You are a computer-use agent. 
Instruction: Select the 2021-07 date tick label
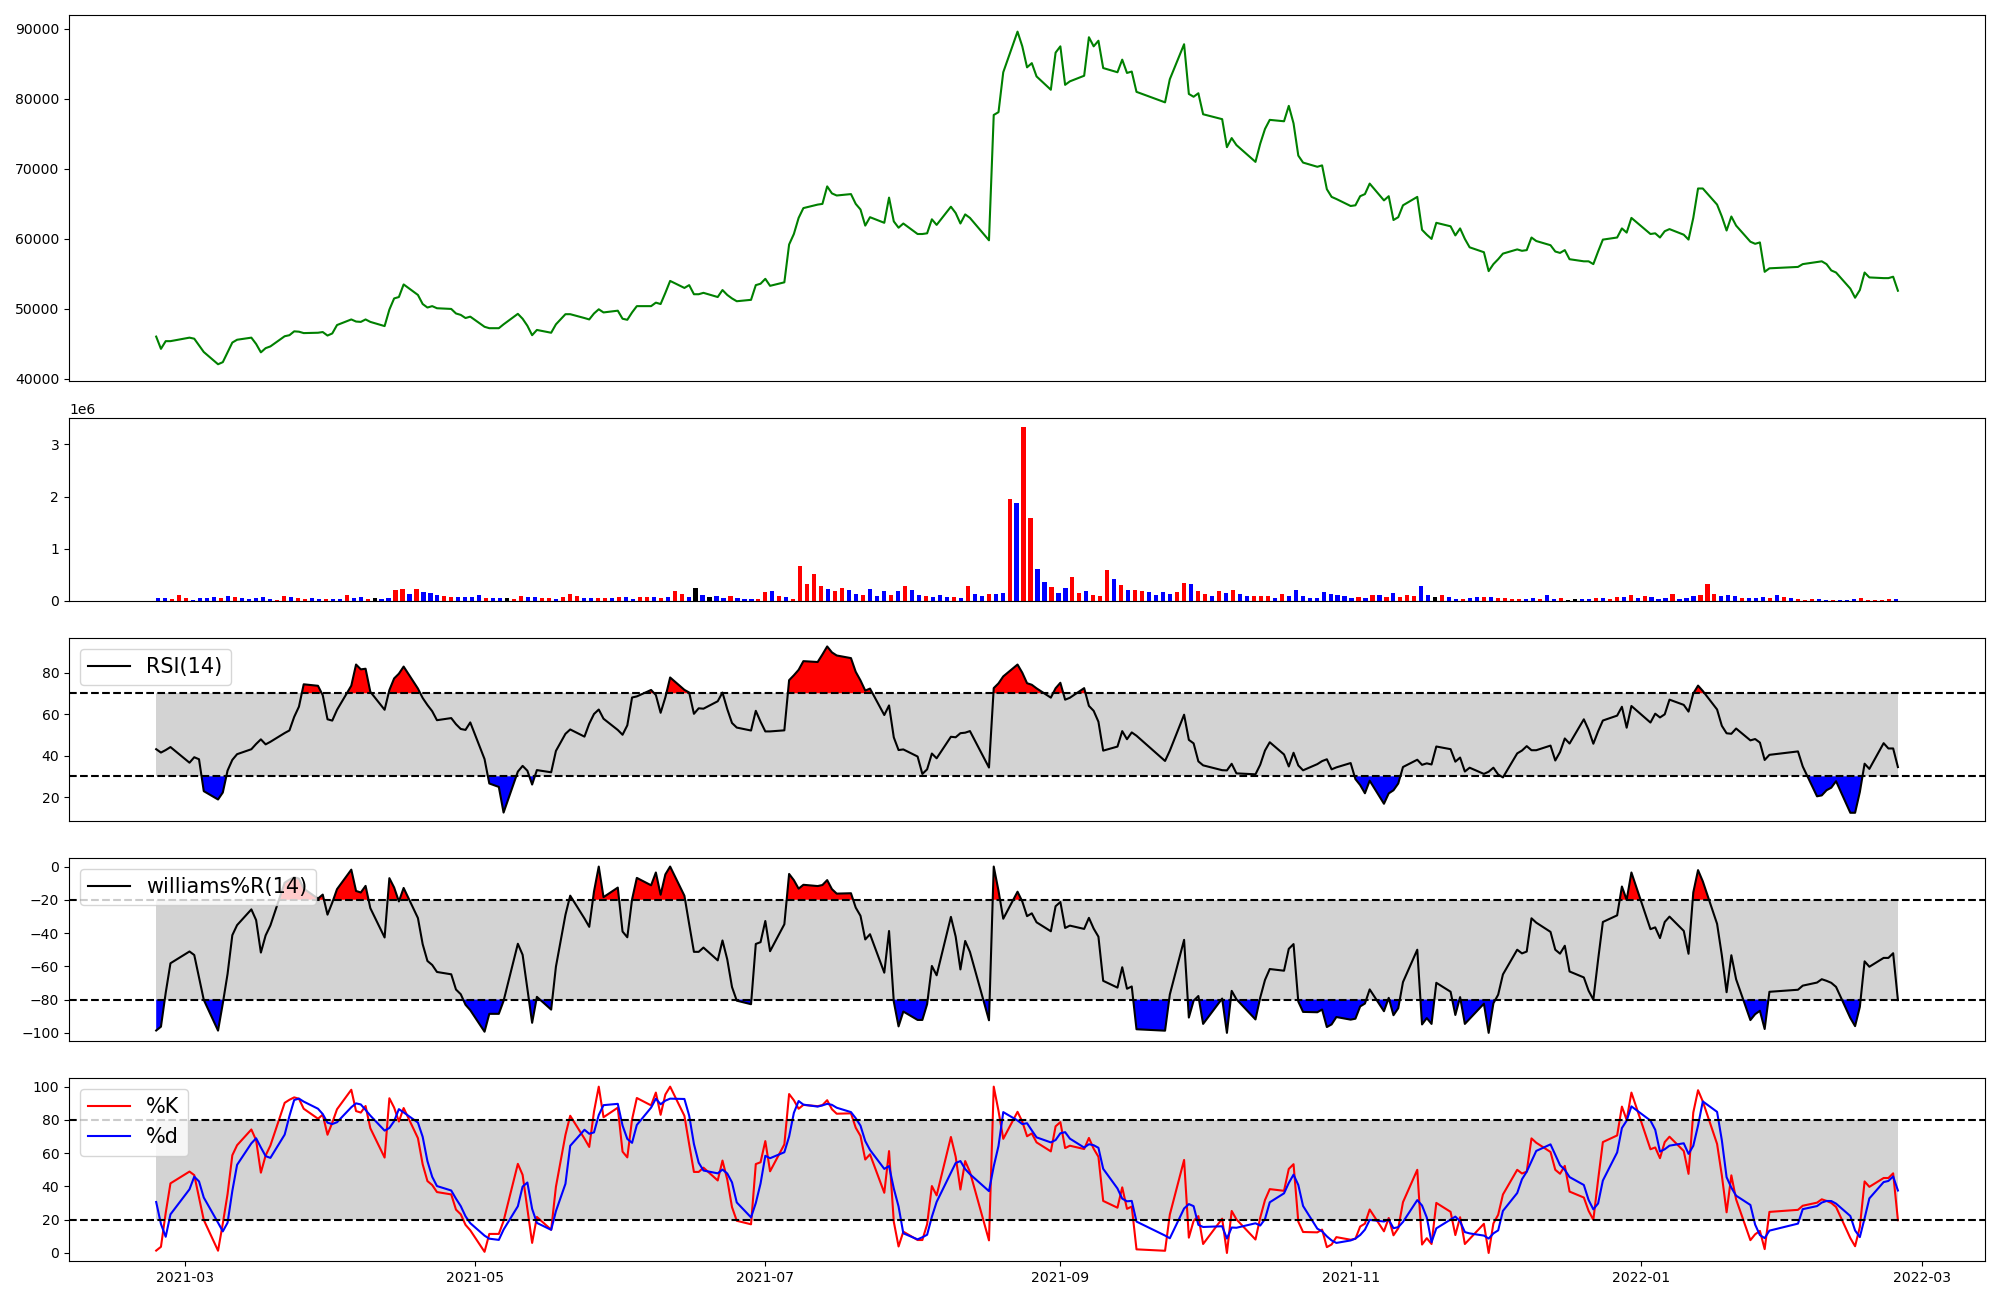(x=765, y=1277)
